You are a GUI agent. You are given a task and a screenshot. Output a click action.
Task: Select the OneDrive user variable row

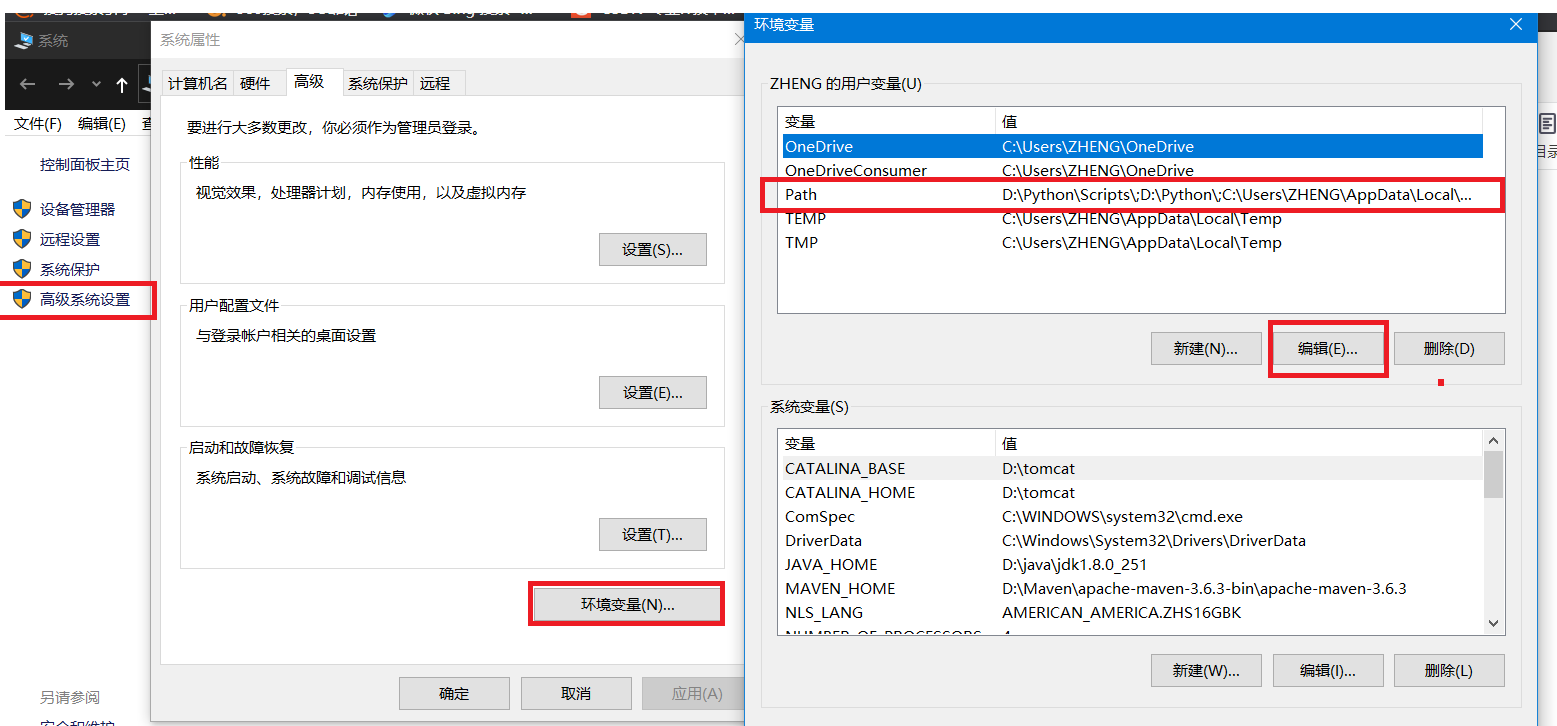coord(1132,146)
